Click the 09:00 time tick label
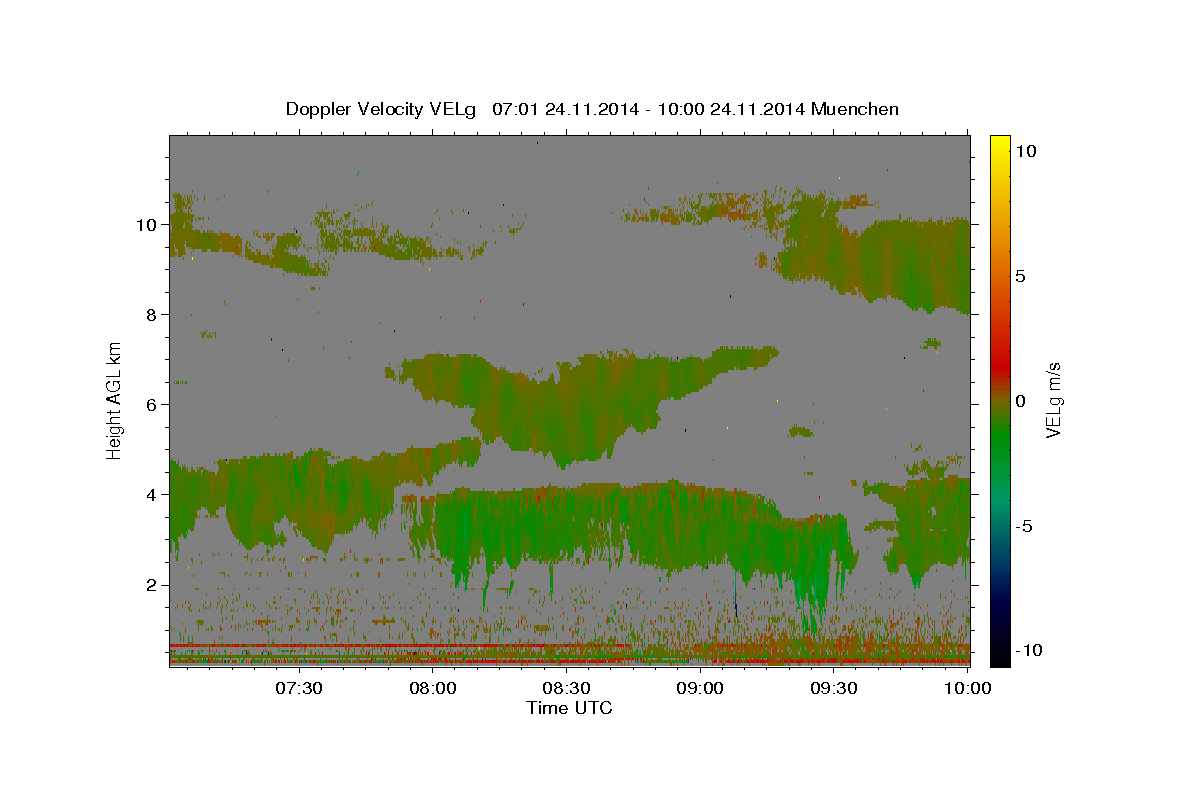This screenshot has height=800, width=1200. pos(701,688)
